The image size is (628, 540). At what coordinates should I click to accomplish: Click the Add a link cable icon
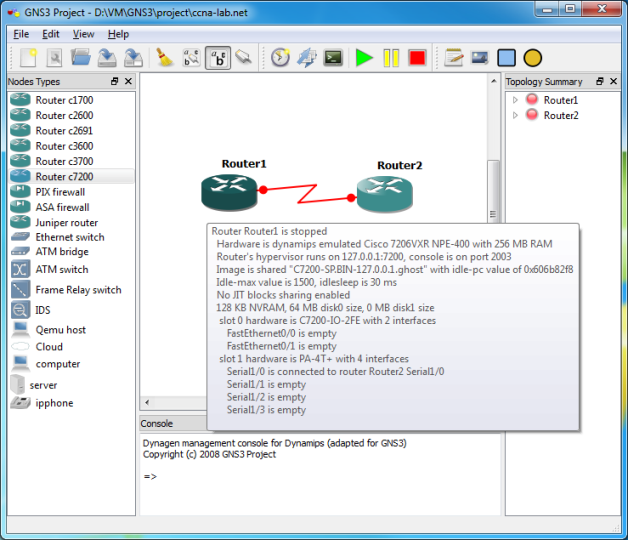244,58
